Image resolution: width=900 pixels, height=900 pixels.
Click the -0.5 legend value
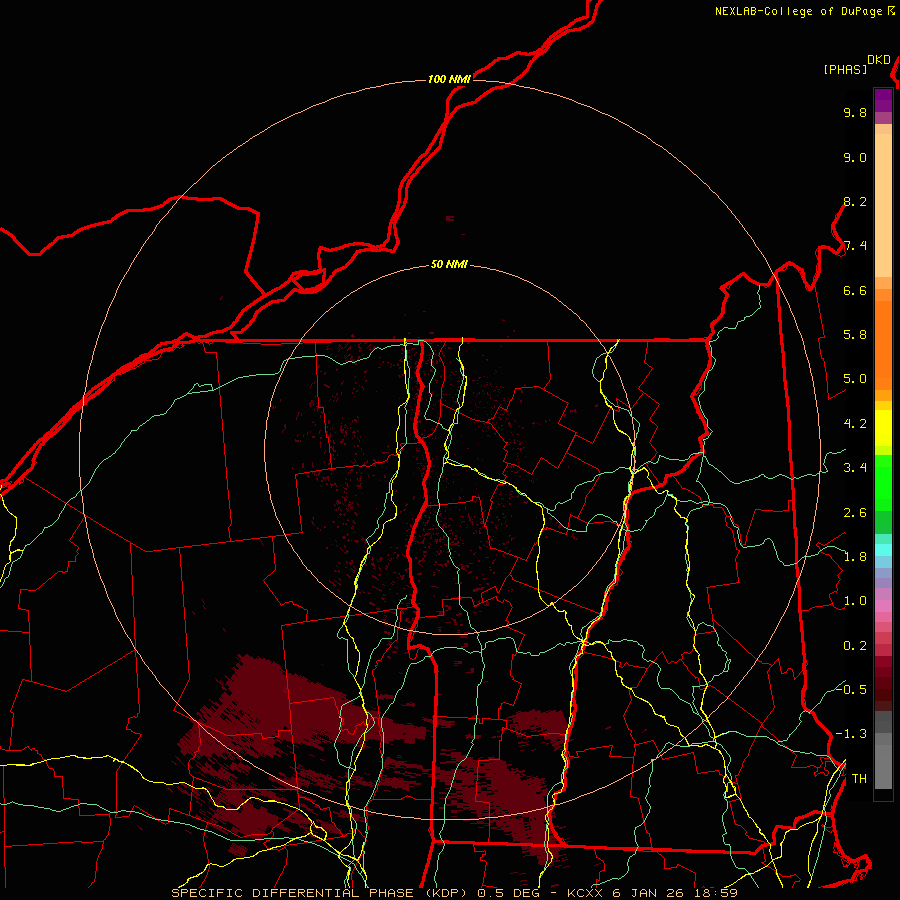851,689
